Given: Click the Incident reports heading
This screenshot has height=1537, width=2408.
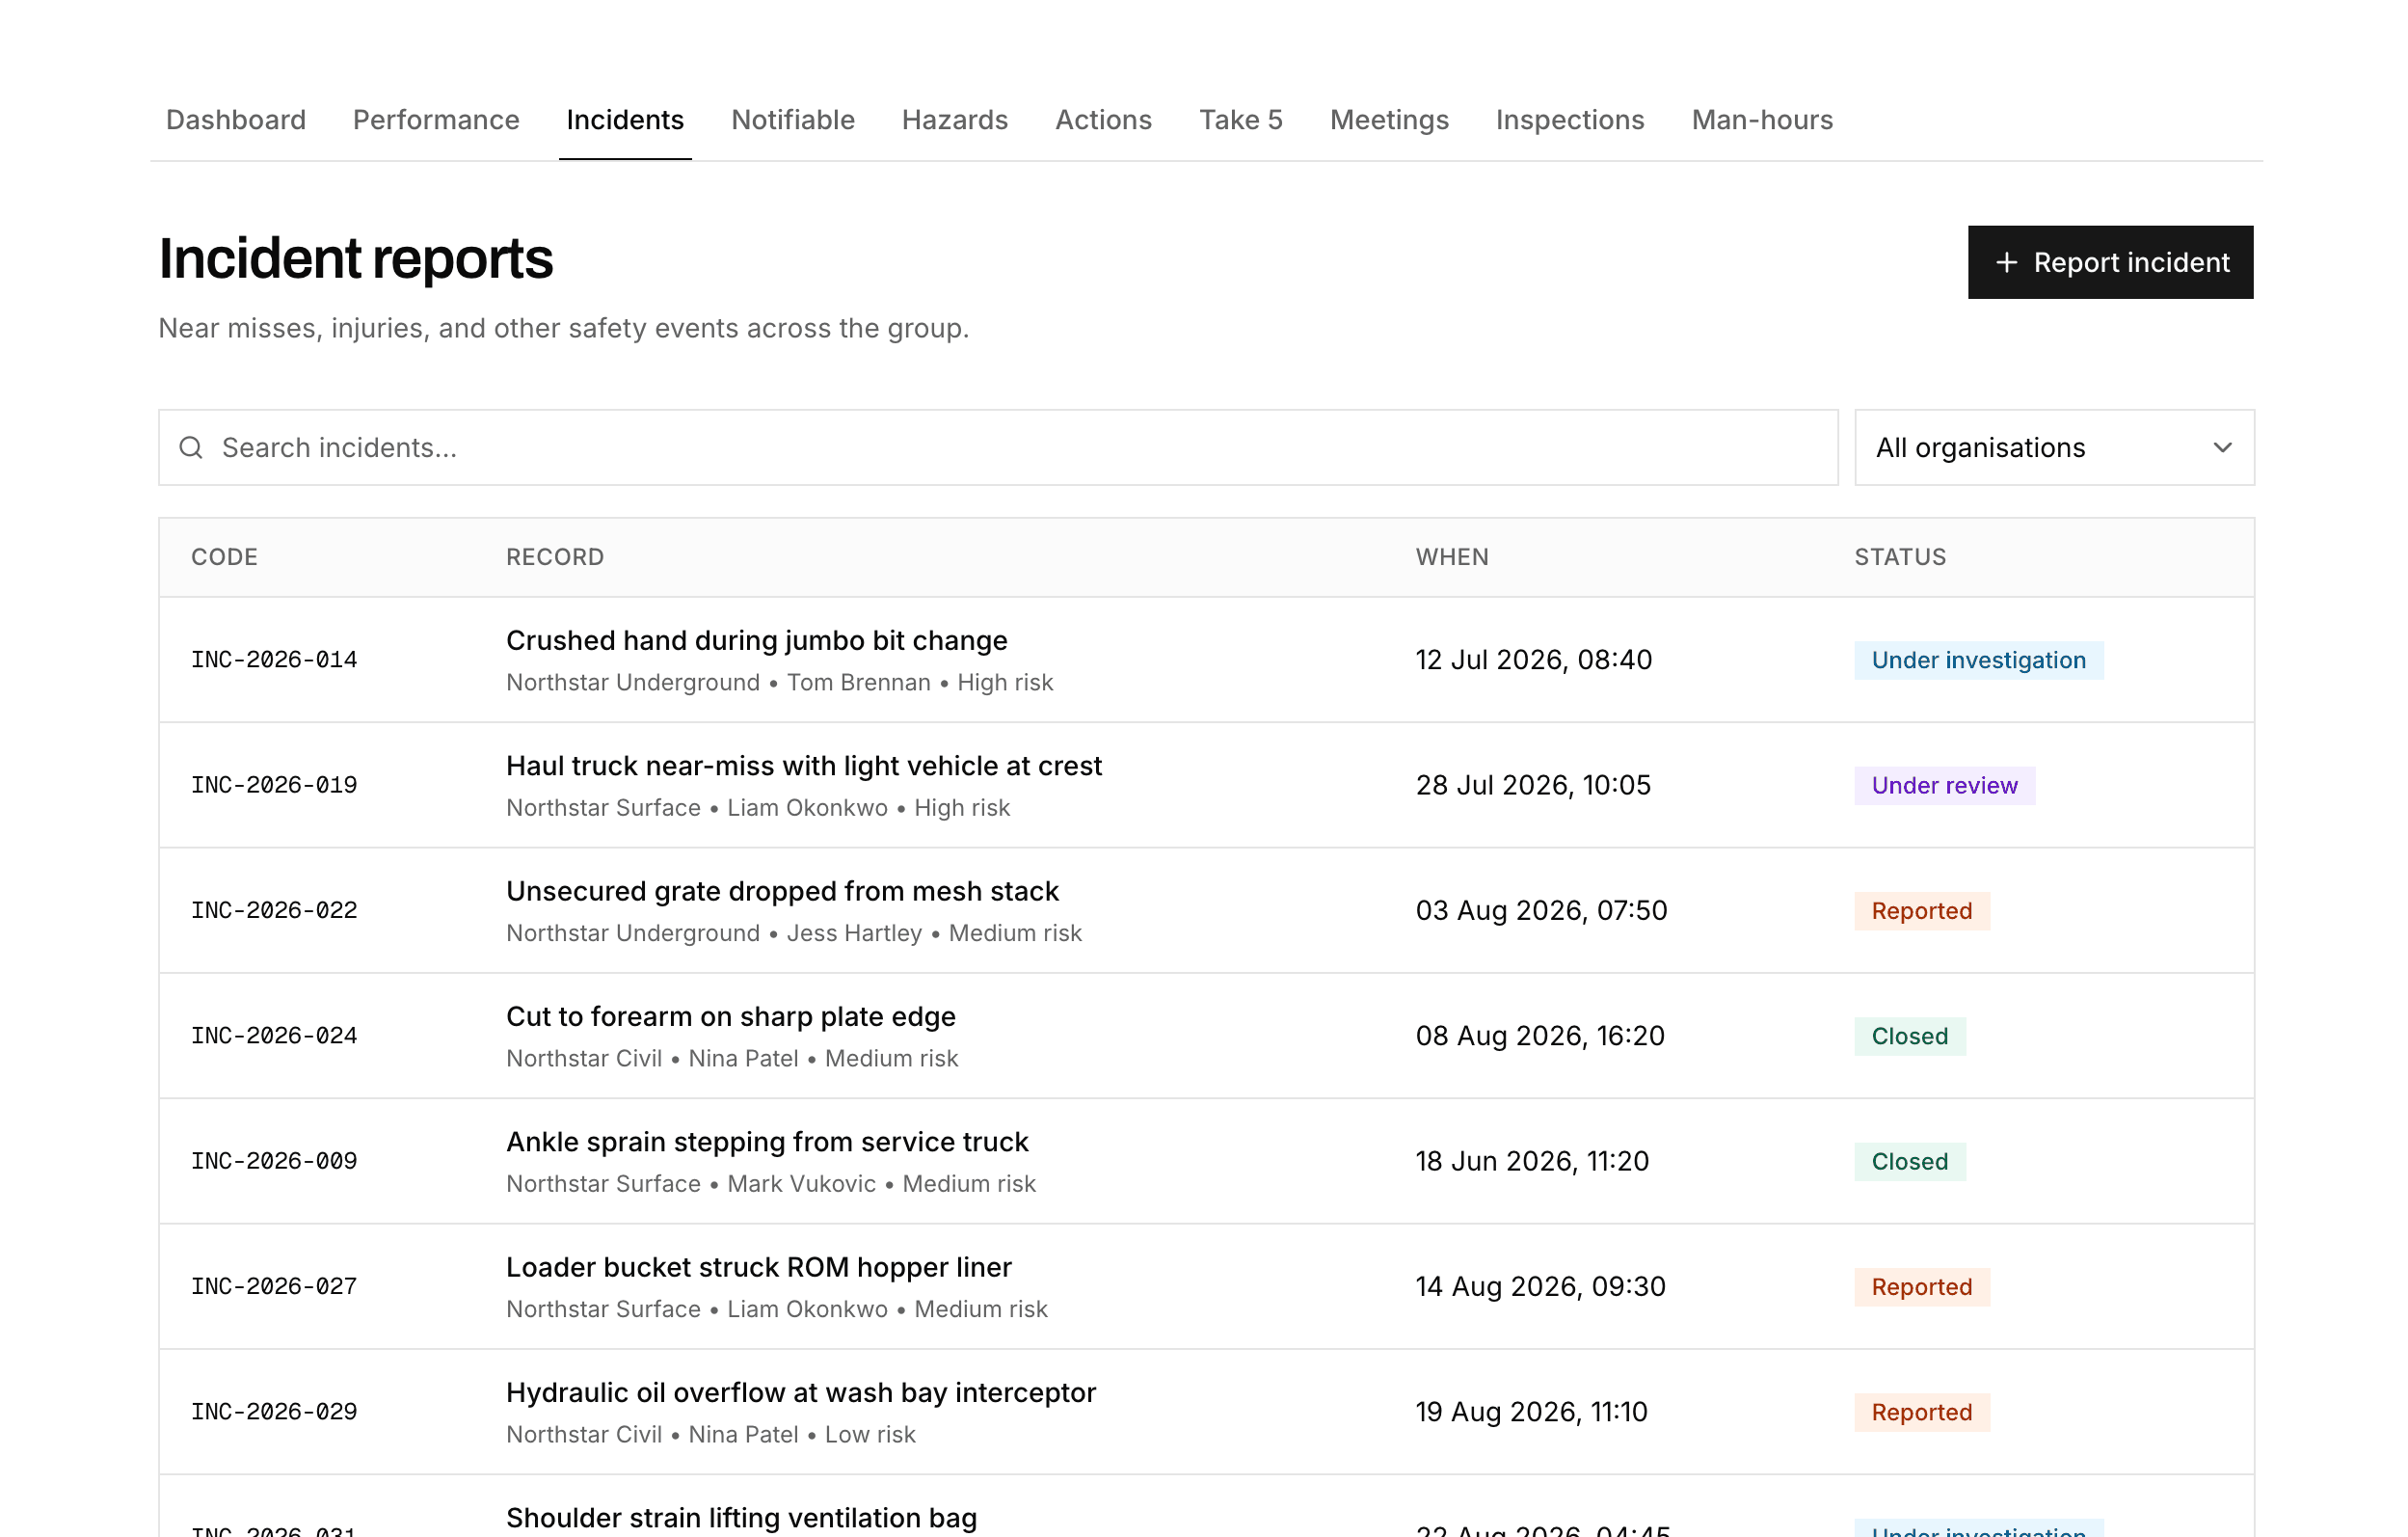Looking at the screenshot, I should [355, 259].
